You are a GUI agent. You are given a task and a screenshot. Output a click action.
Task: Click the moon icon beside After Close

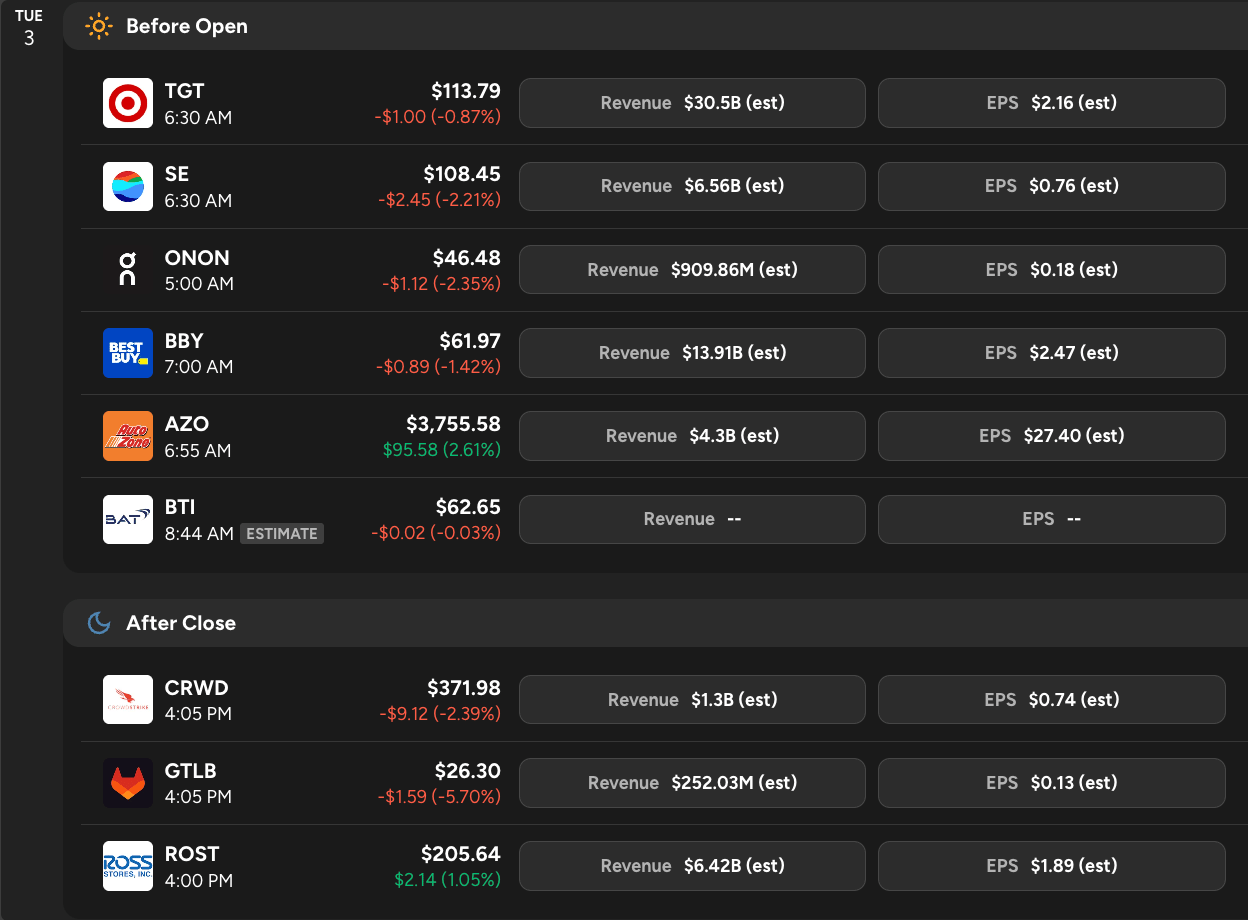tap(99, 623)
